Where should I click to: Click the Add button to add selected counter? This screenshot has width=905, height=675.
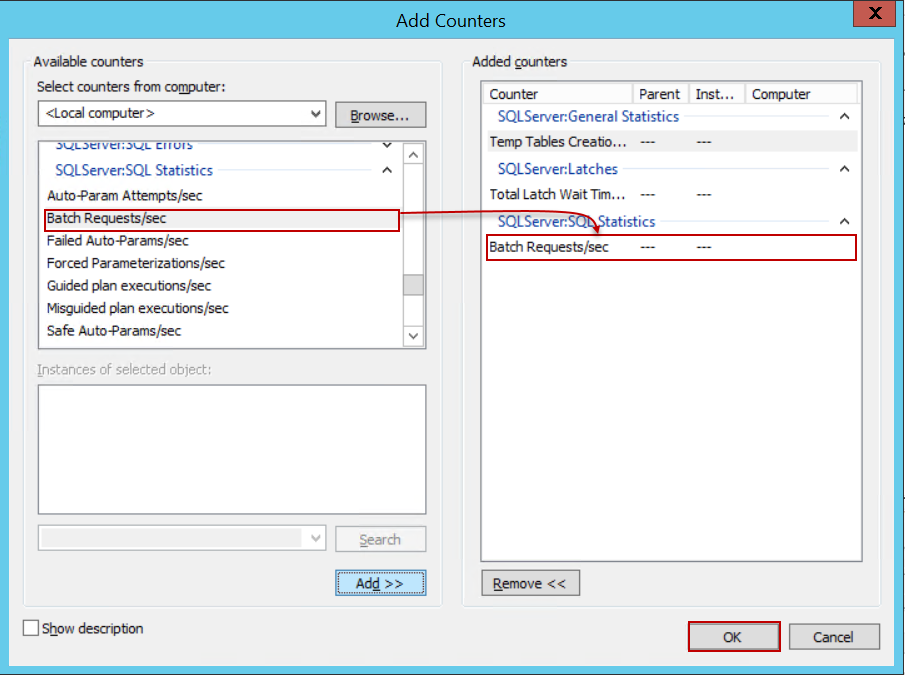click(x=380, y=583)
